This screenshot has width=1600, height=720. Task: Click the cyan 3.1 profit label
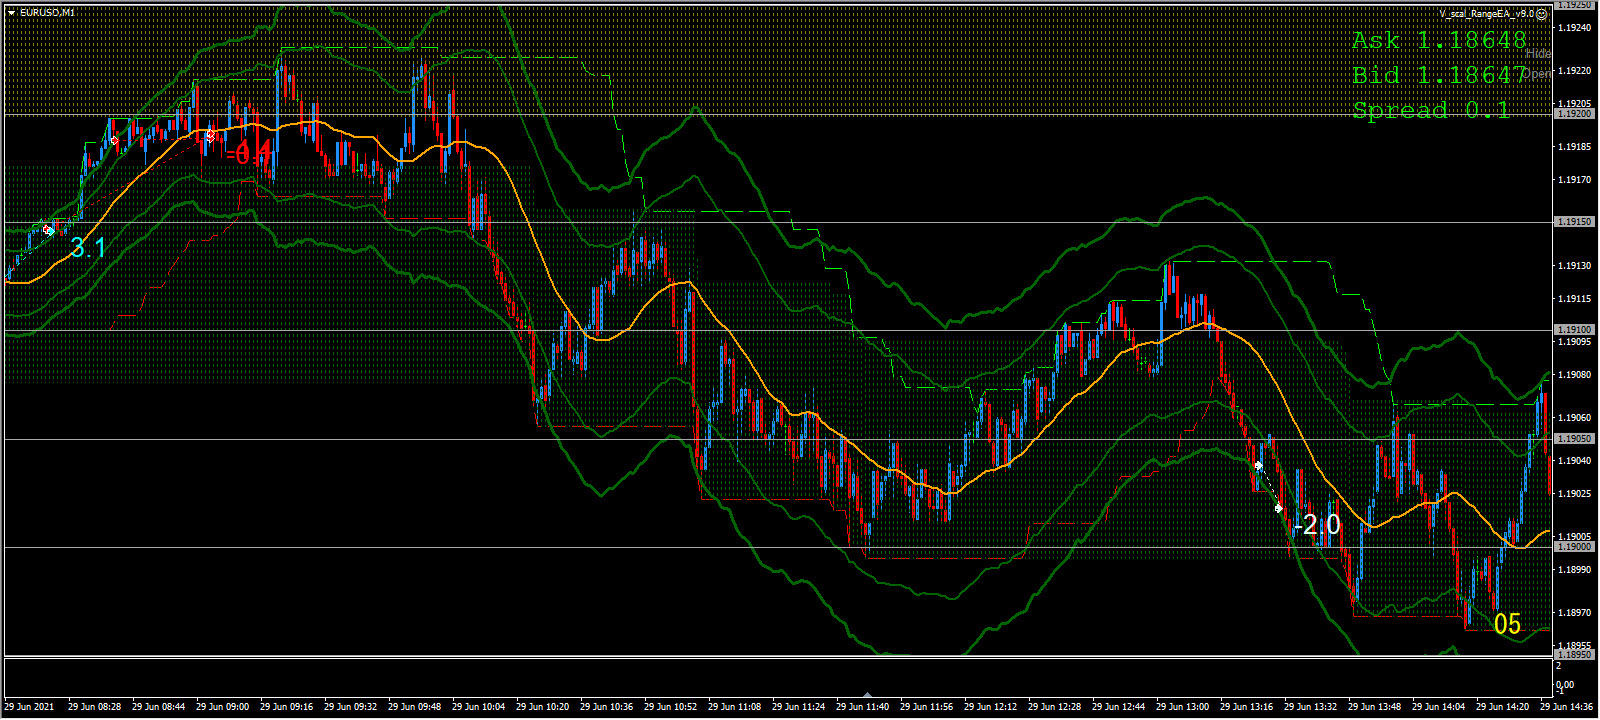[88, 248]
